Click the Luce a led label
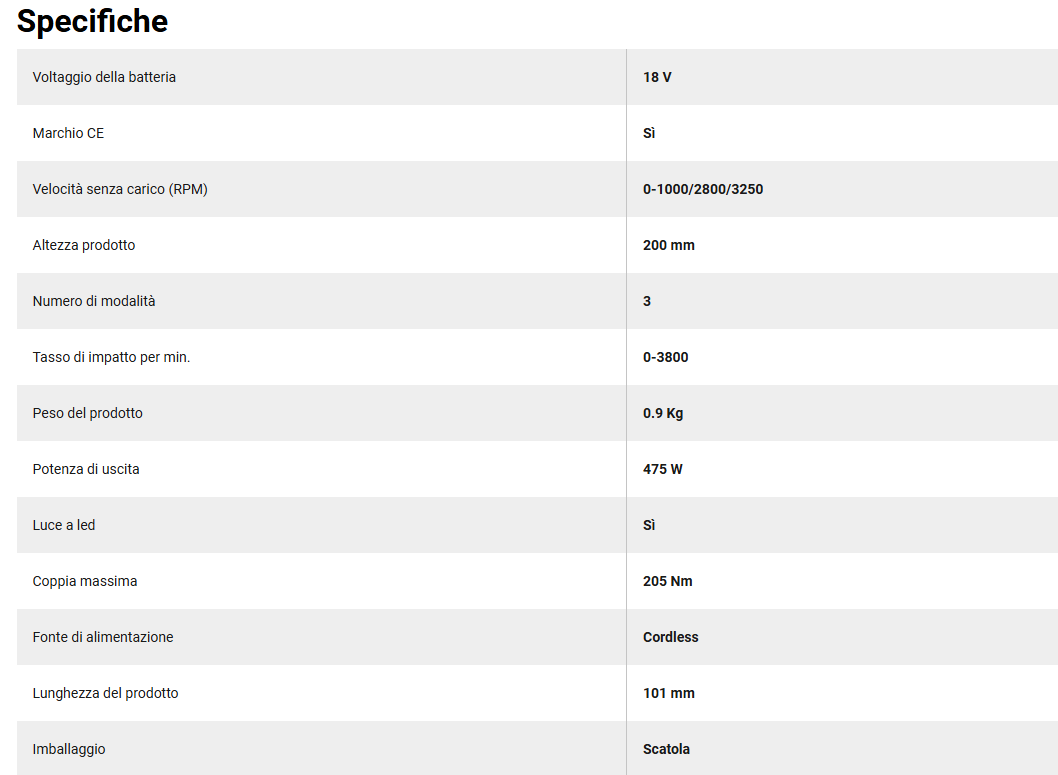This screenshot has height=775, width=1058. [64, 525]
